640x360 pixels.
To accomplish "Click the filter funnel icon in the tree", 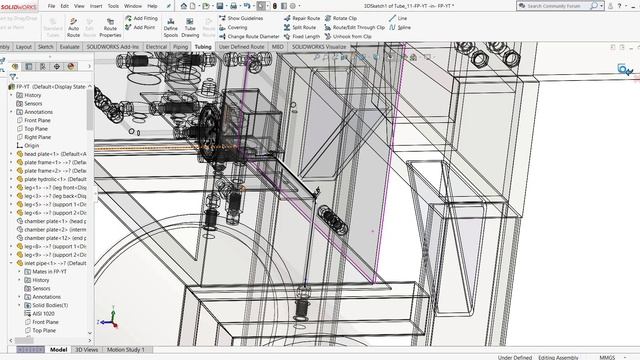I will (13, 77).
